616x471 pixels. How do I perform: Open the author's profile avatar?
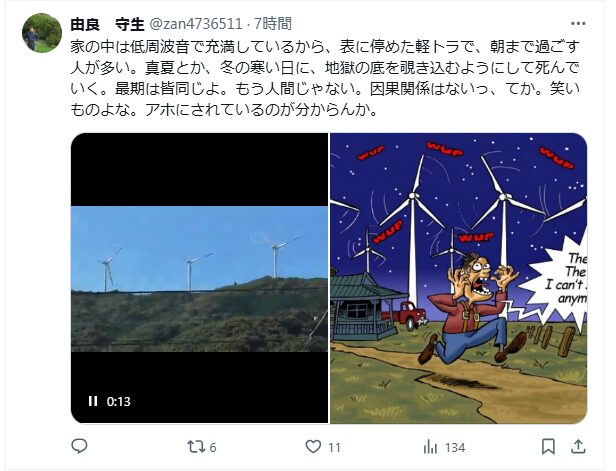point(42,33)
